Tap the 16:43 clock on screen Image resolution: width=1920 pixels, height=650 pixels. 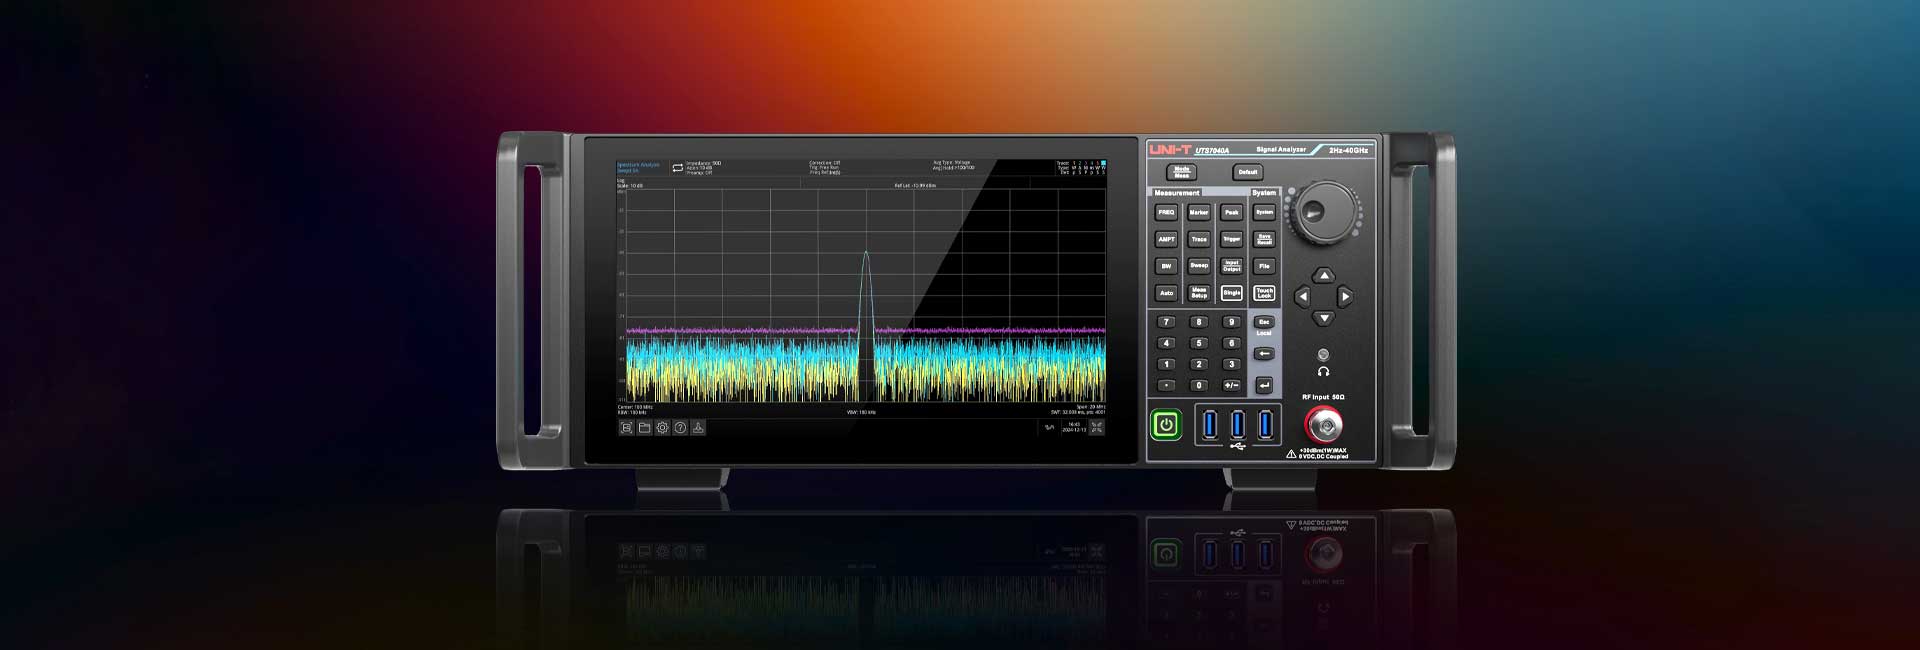tap(1074, 424)
